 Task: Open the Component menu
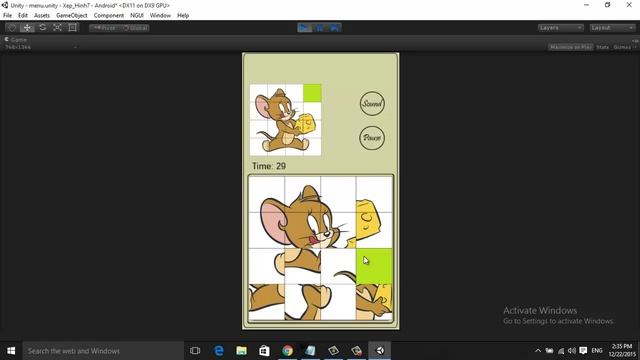pos(109,15)
